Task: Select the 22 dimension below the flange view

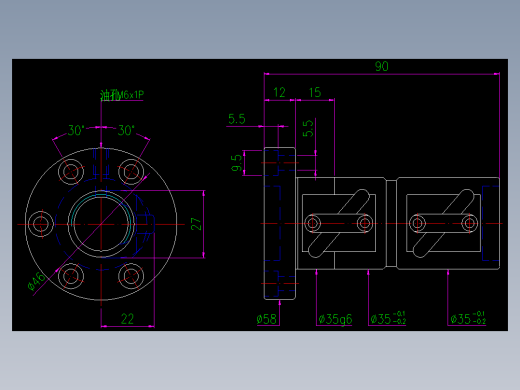Action: (x=127, y=319)
